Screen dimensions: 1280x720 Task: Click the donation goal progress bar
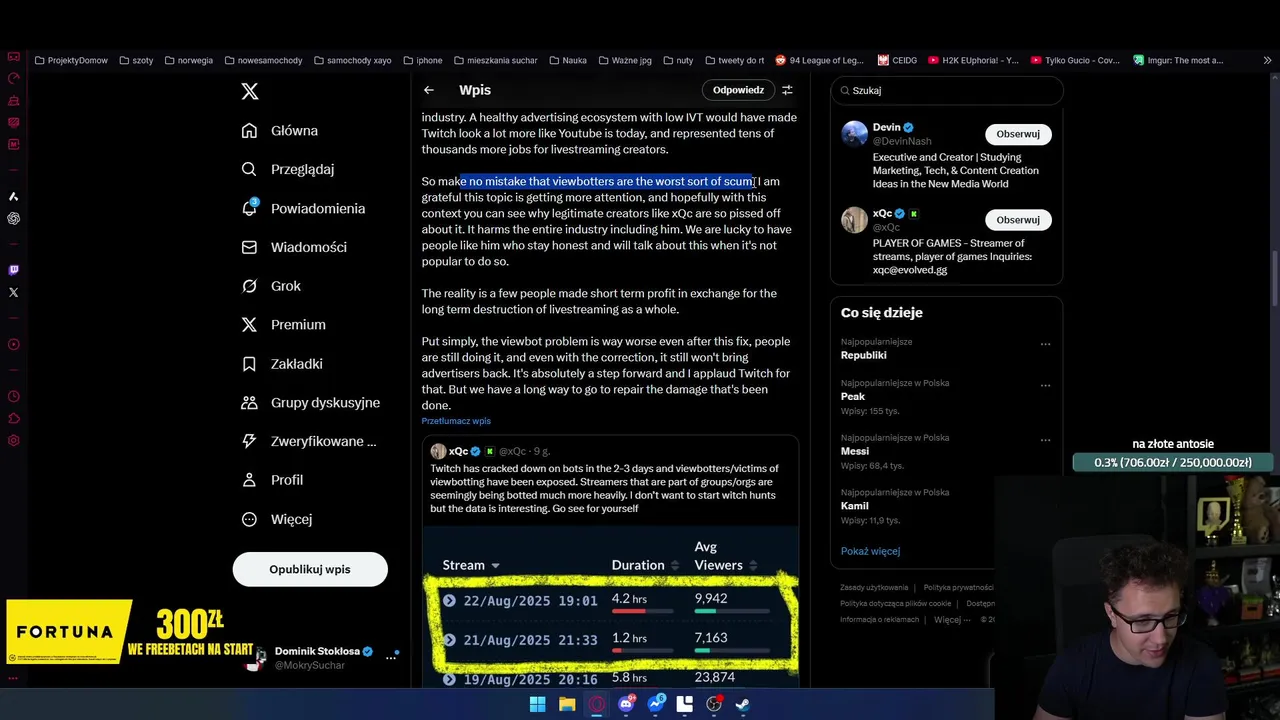pyautogui.click(x=1173, y=463)
